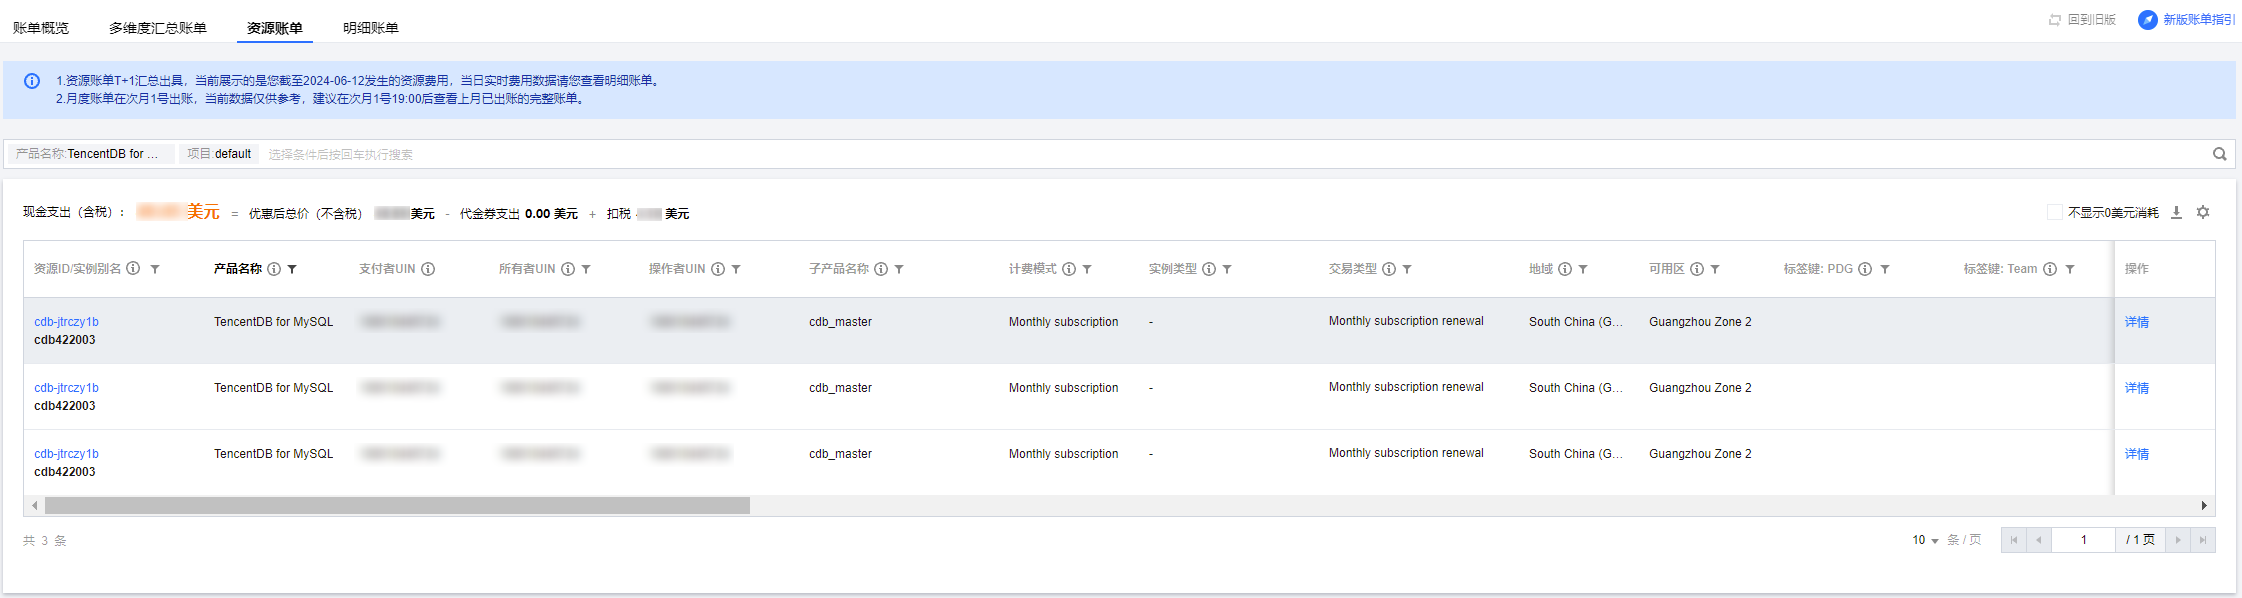This screenshot has width=2242, height=598.
Task: Click third row's TencentDB for MySQL cell
Action: point(273,454)
